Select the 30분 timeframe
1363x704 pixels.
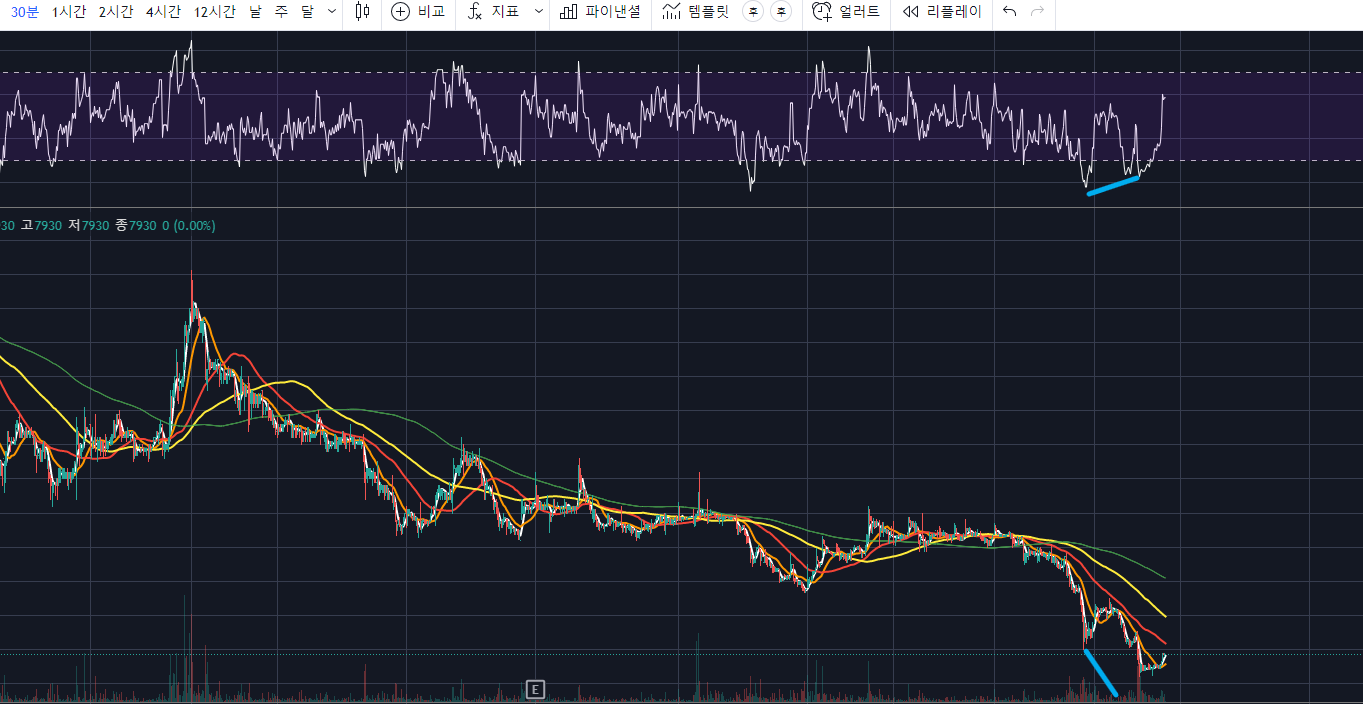[24, 12]
